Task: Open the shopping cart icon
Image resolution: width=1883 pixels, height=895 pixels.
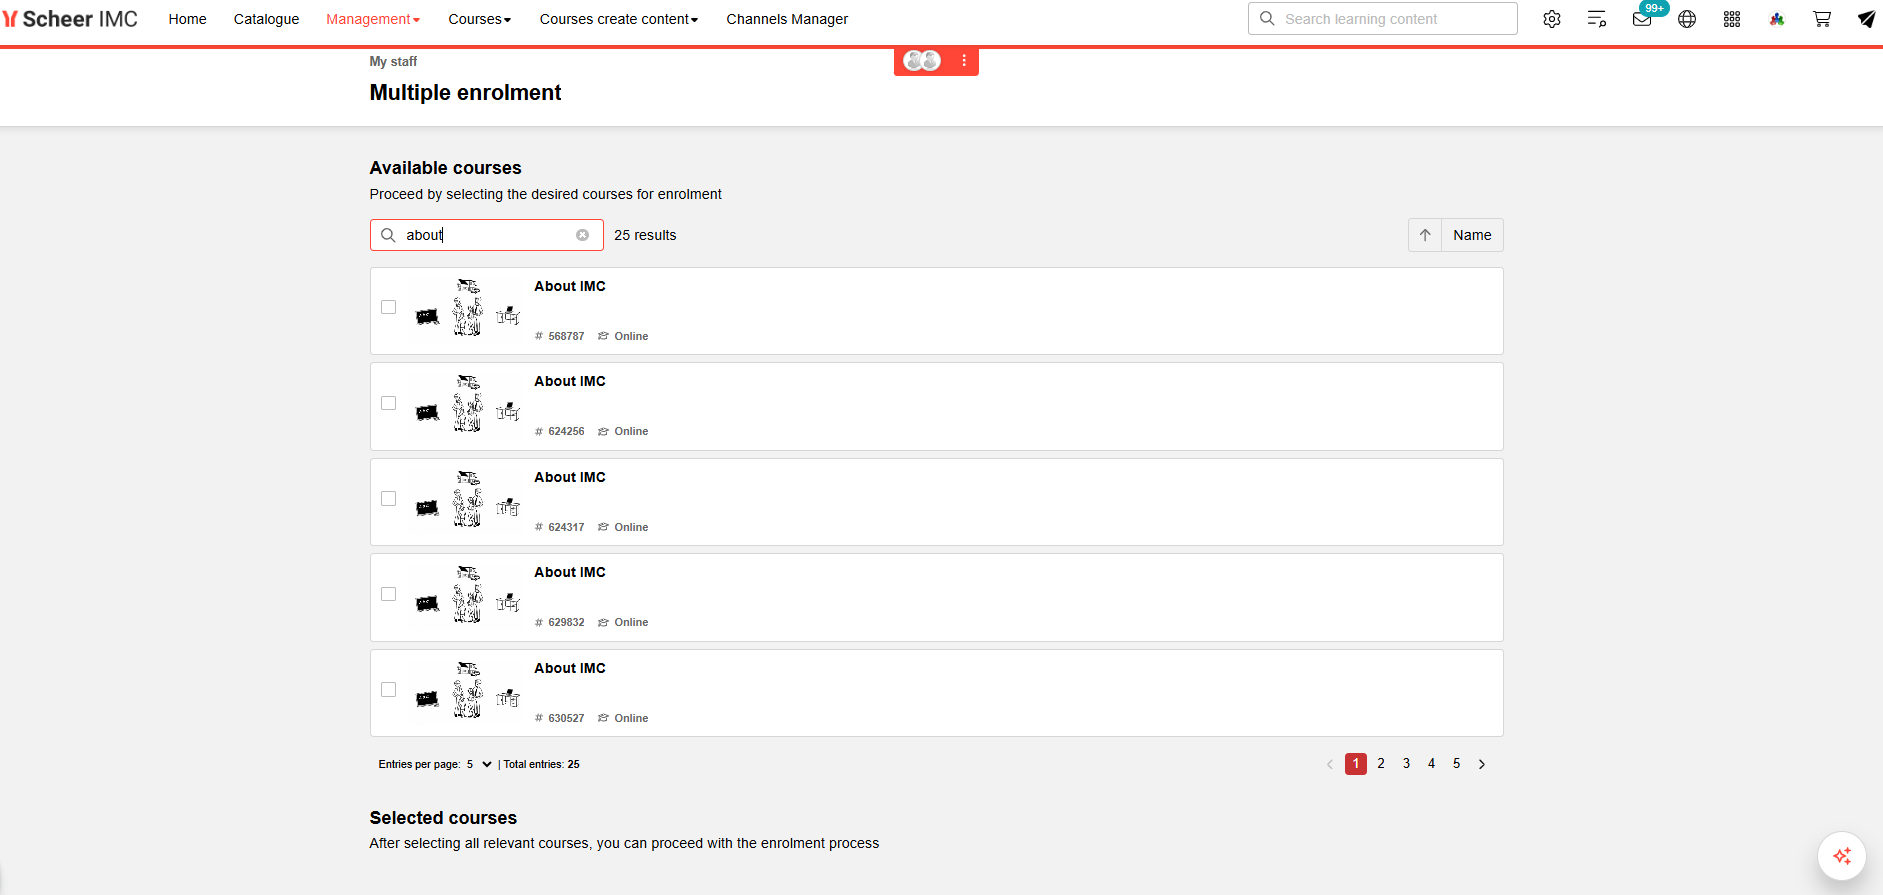Action: (1822, 19)
